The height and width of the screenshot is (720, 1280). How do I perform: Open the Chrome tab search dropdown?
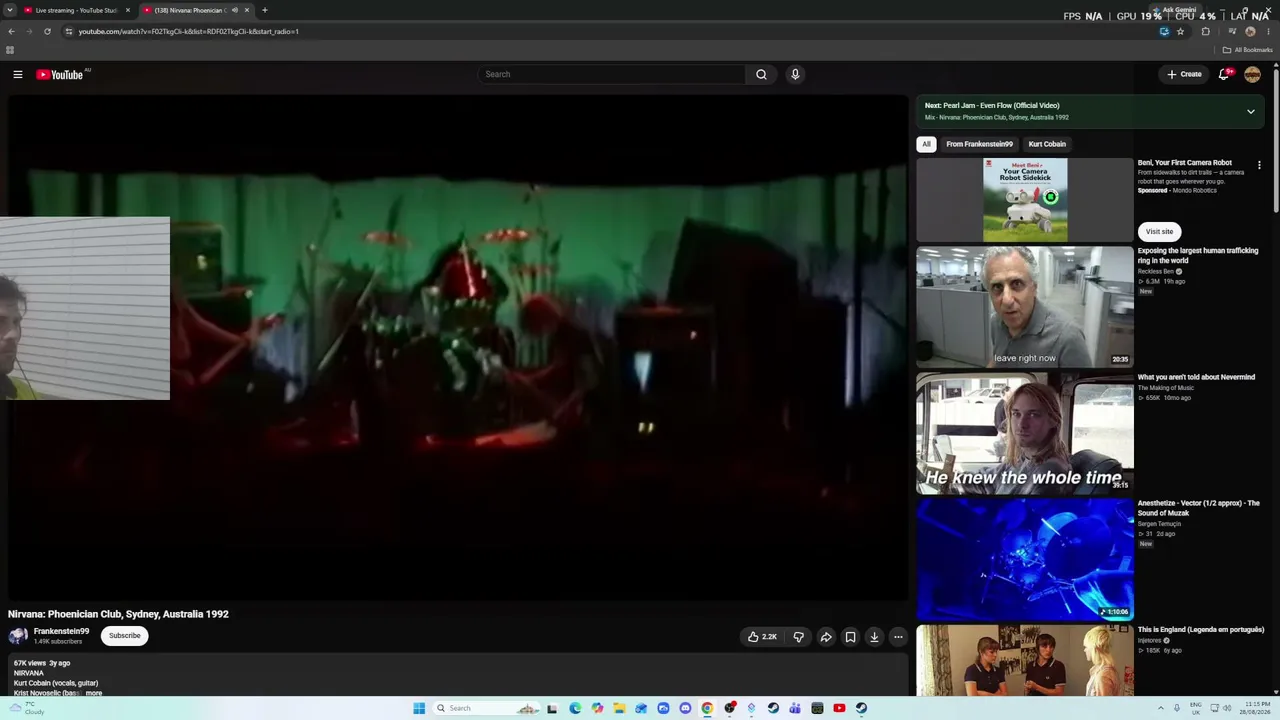pyautogui.click(x=10, y=10)
